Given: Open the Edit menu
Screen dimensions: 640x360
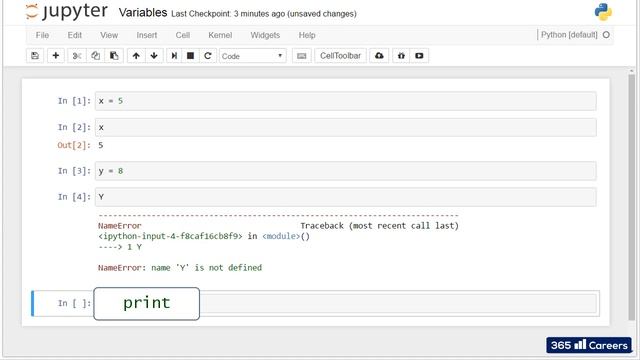Looking at the screenshot, I should (x=75, y=35).
